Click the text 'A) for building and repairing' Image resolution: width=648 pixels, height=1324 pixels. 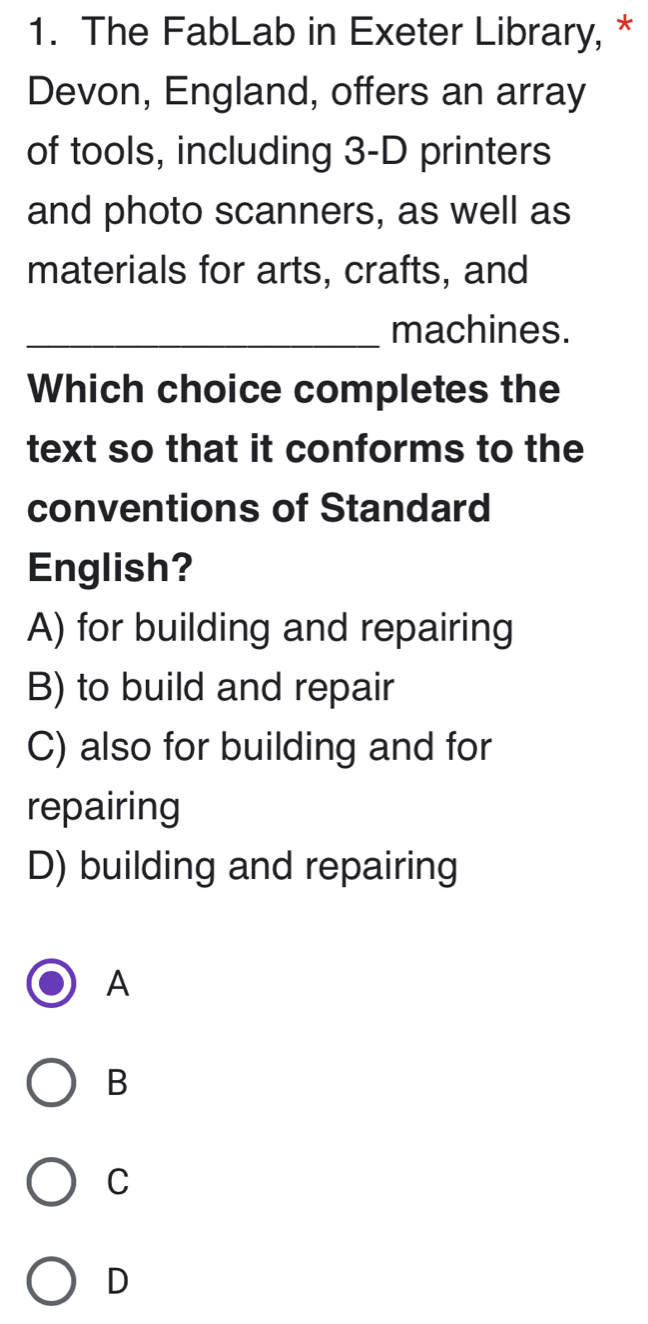(x=271, y=630)
